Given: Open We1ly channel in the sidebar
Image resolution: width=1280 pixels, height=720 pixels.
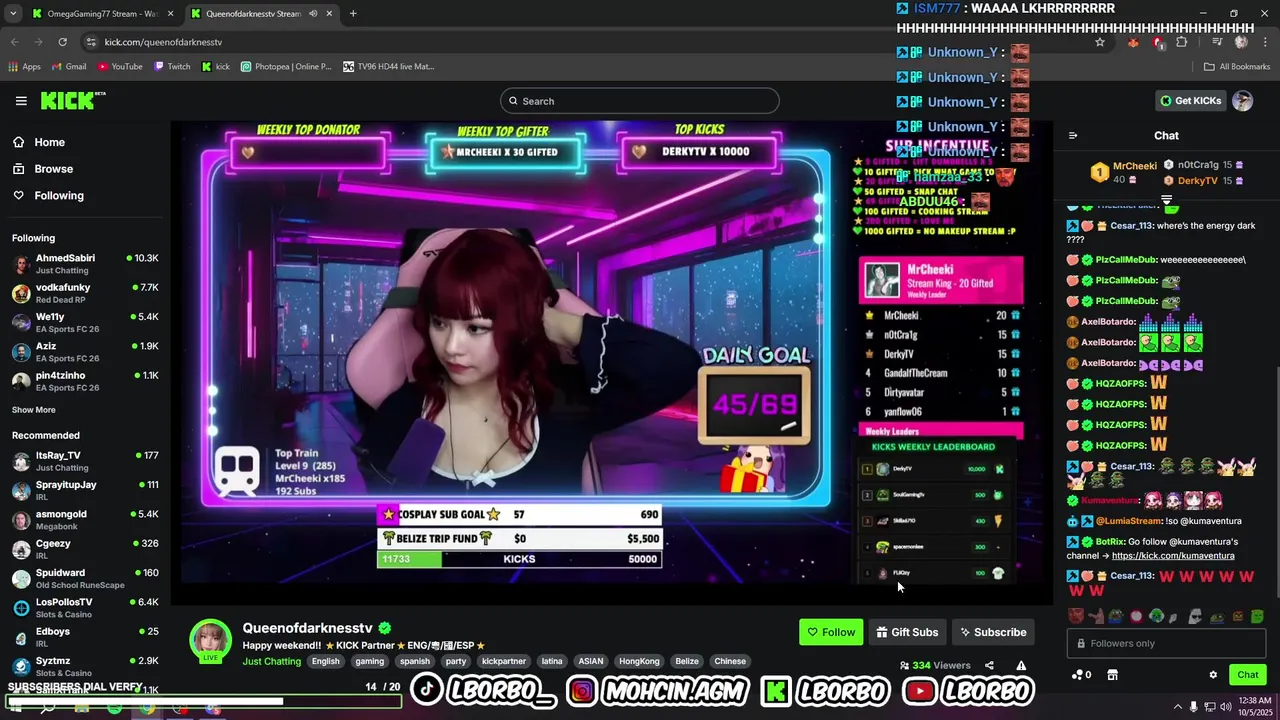Looking at the screenshot, I should click(x=85, y=322).
